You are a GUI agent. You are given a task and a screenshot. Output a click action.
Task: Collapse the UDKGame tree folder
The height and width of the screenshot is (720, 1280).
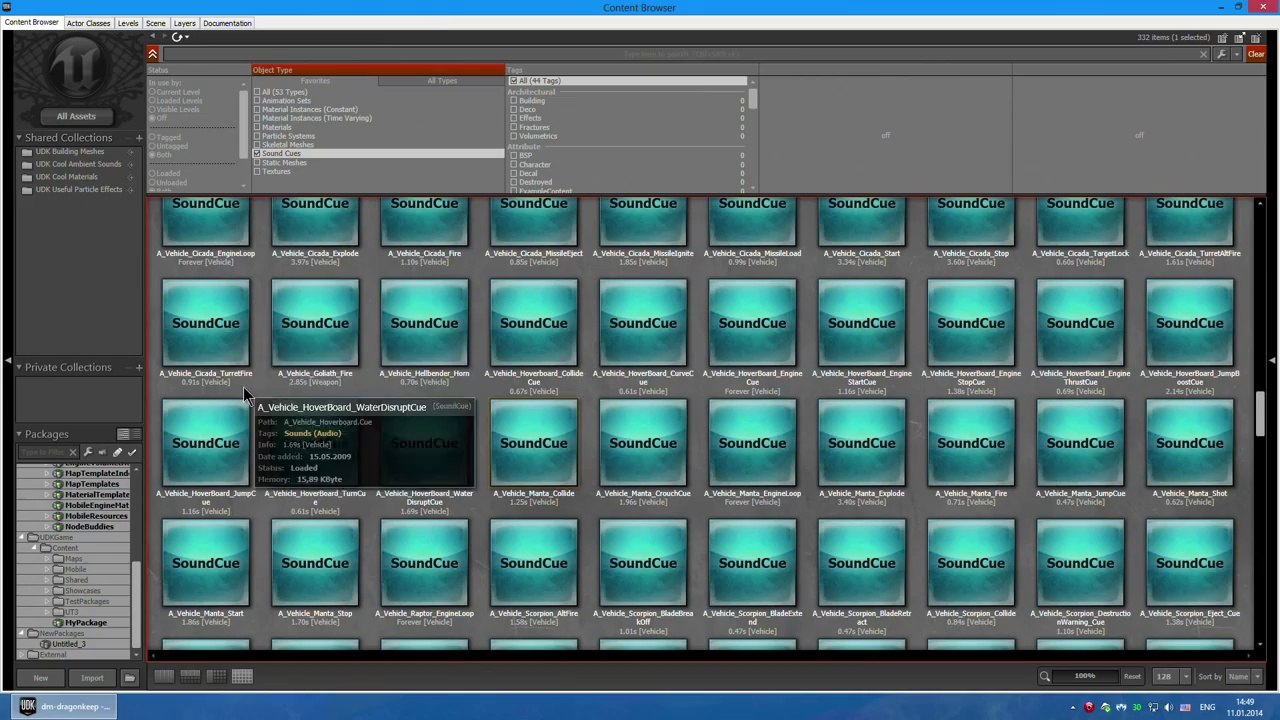click(22, 538)
